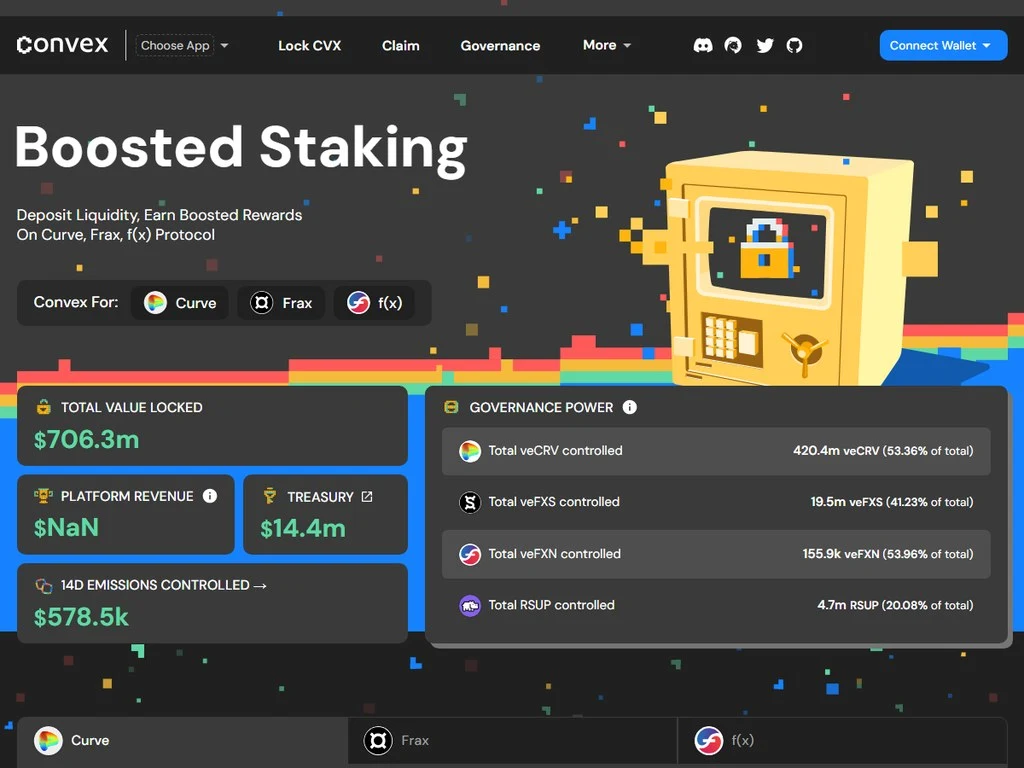Click RSUP row purple icon
The height and width of the screenshot is (768, 1024).
[x=470, y=605]
